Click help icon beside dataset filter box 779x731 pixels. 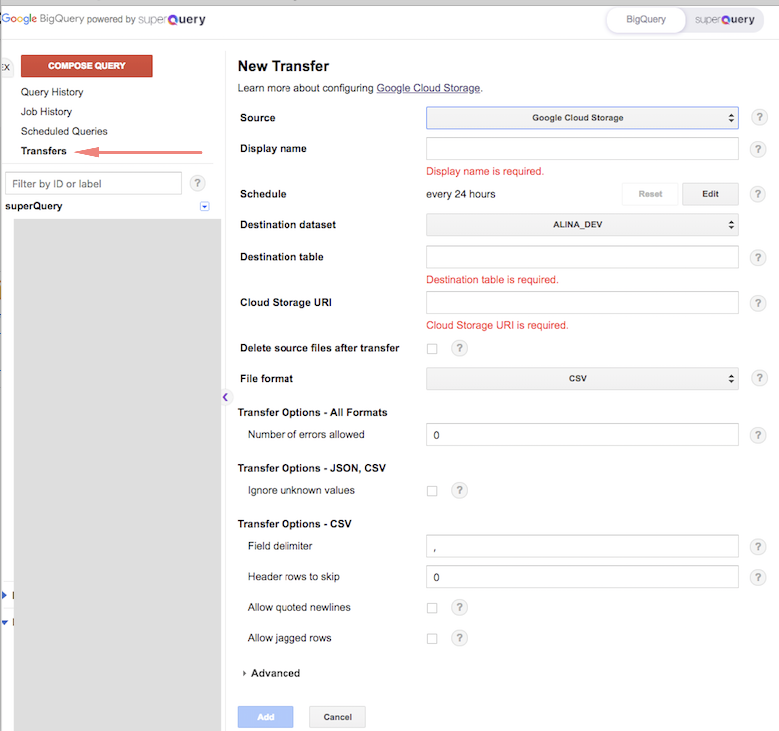(198, 183)
